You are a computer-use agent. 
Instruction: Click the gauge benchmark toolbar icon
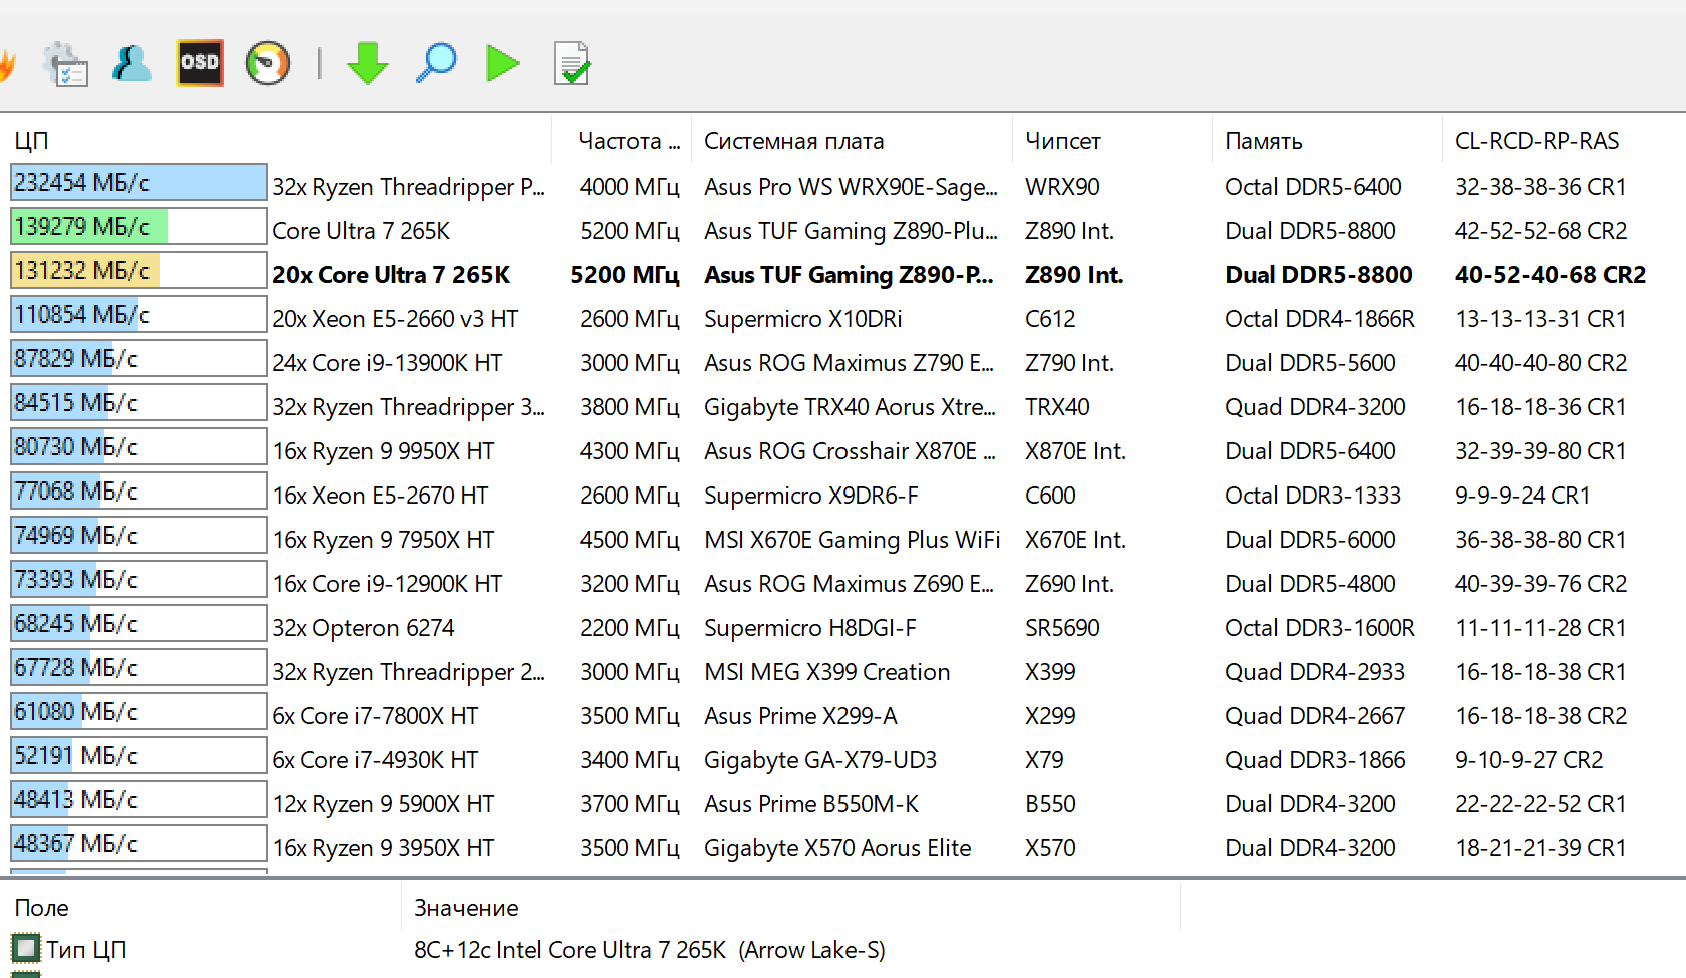(268, 63)
